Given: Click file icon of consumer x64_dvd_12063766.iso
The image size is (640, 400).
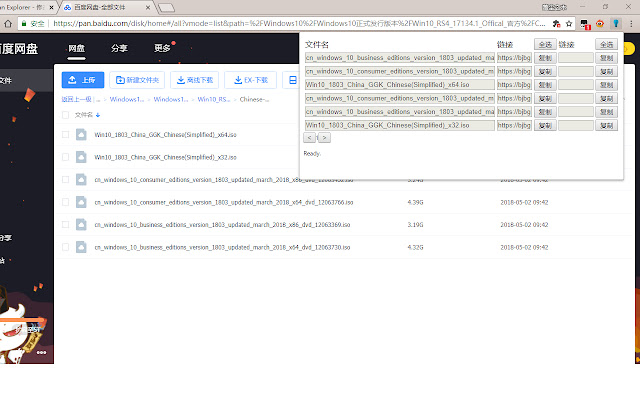Looking at the screenshot, I should 81,202.
